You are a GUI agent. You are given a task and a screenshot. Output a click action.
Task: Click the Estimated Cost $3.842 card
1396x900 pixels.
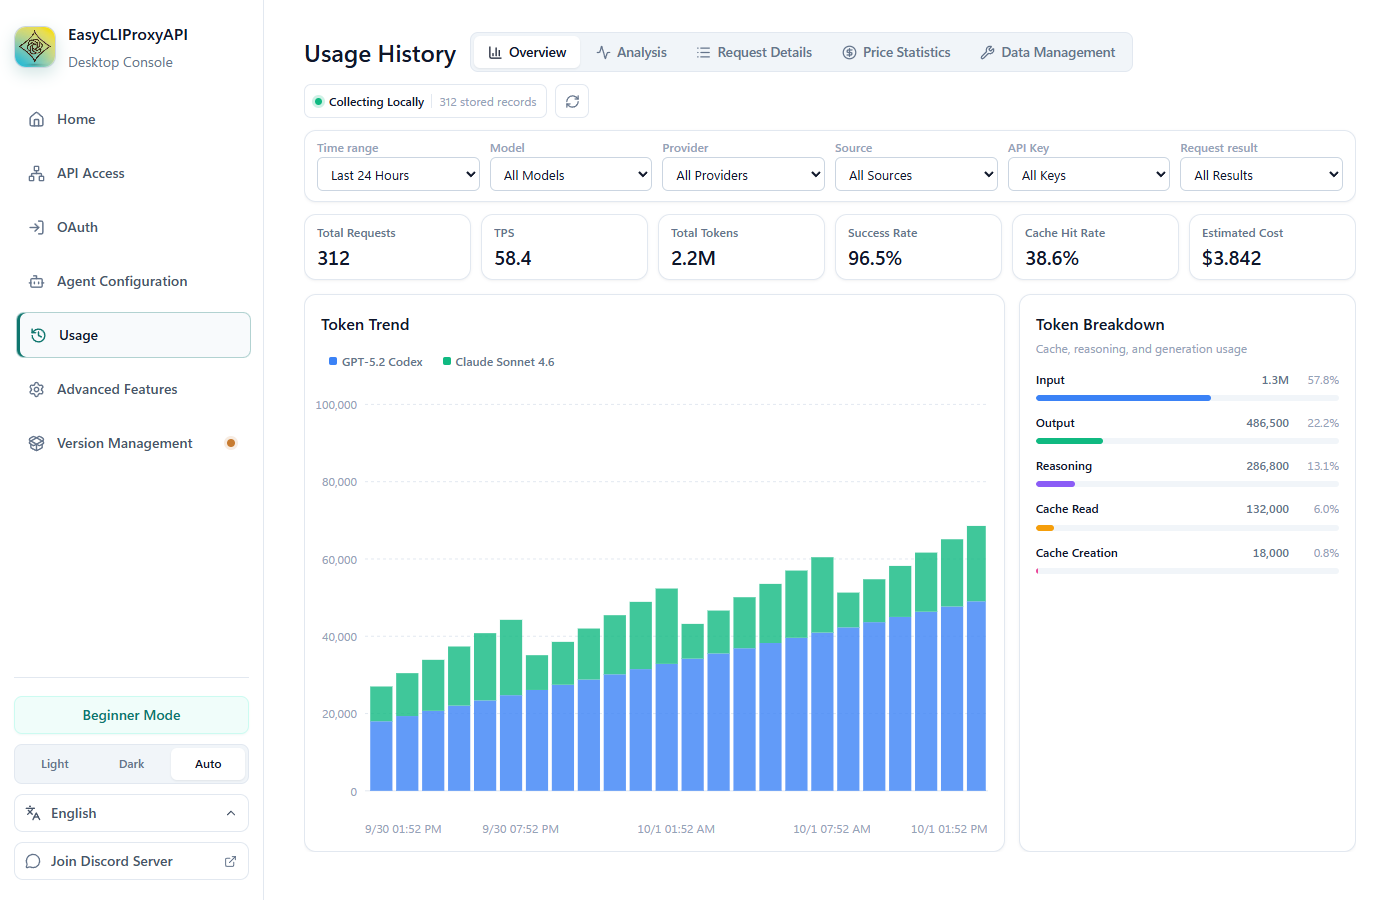click(x=1272, y=247)
